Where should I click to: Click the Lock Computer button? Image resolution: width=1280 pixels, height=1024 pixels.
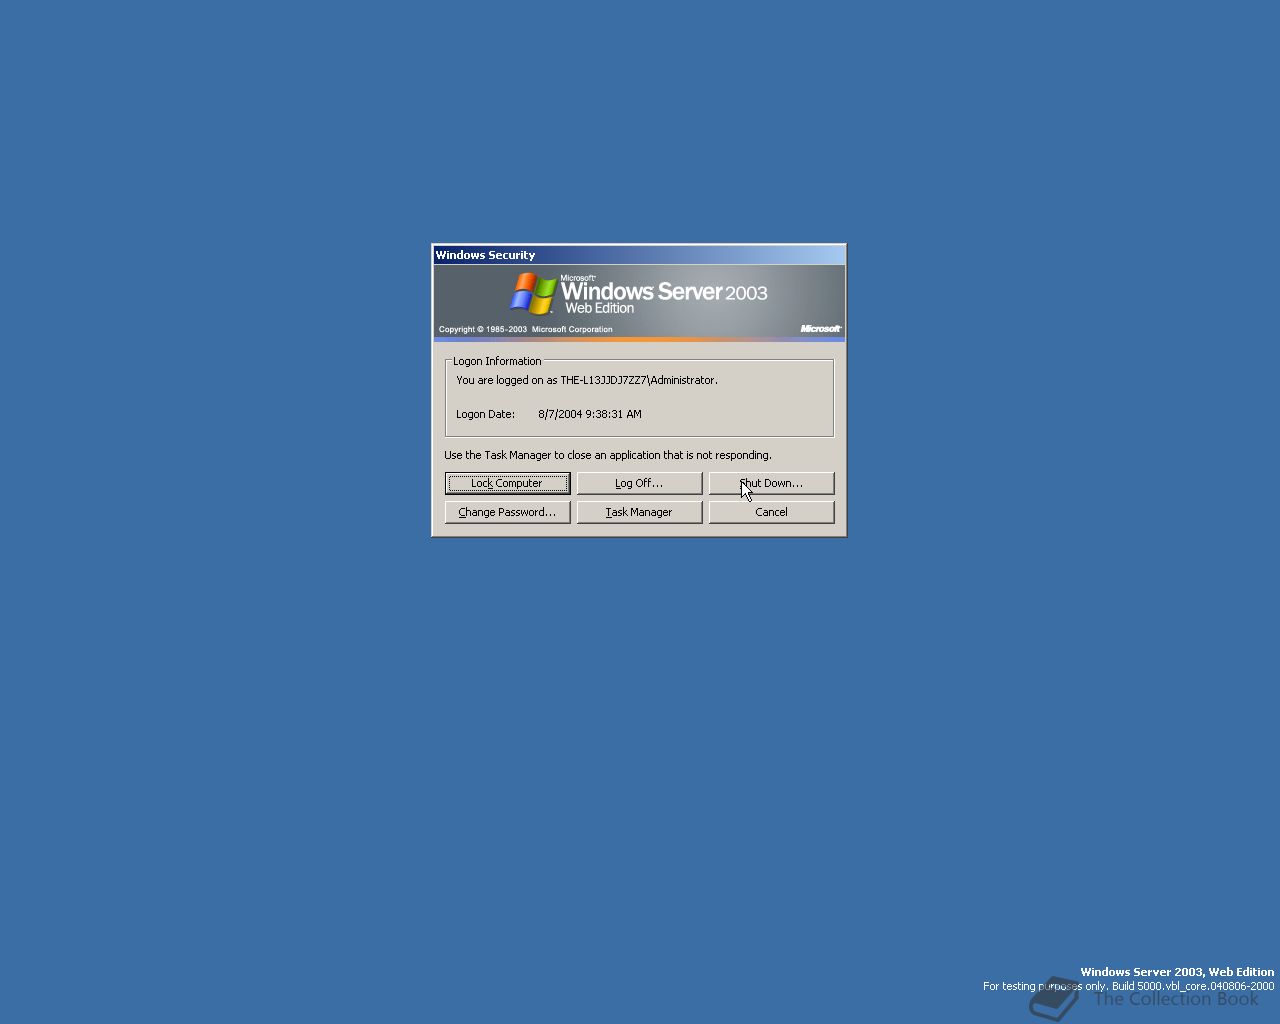[x=507, y=483]
